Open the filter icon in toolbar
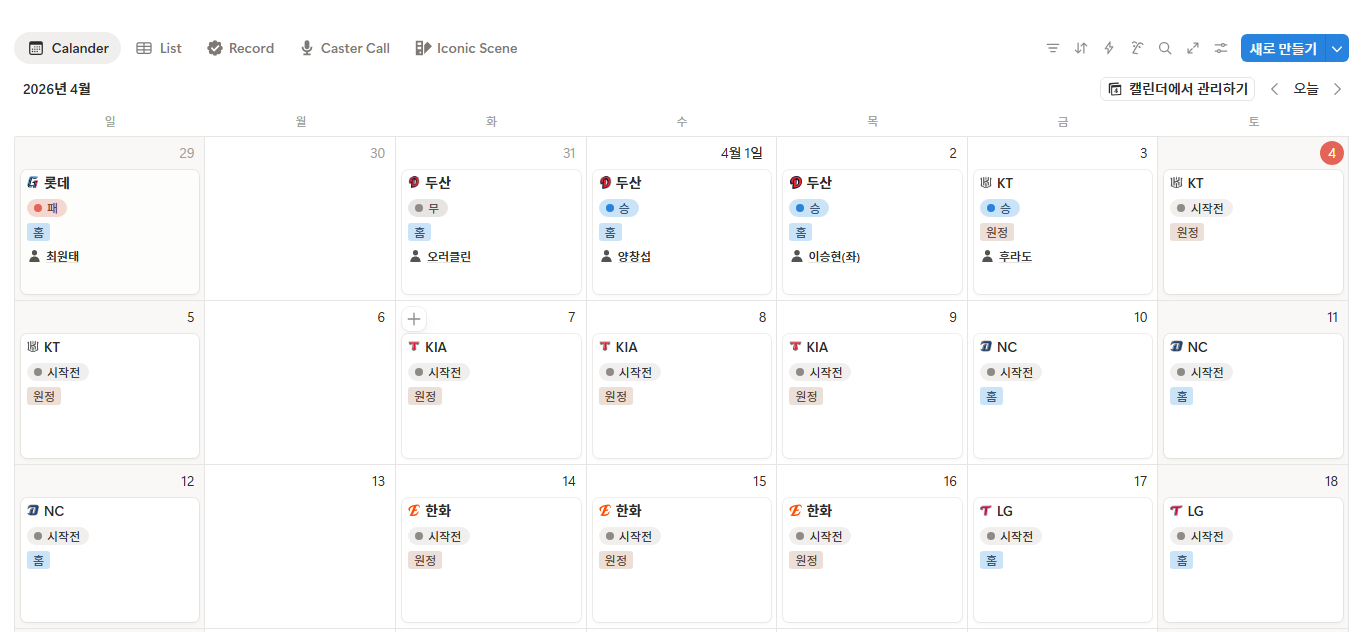Viewport: 1361px width, 632px height. pos(1052,48)
